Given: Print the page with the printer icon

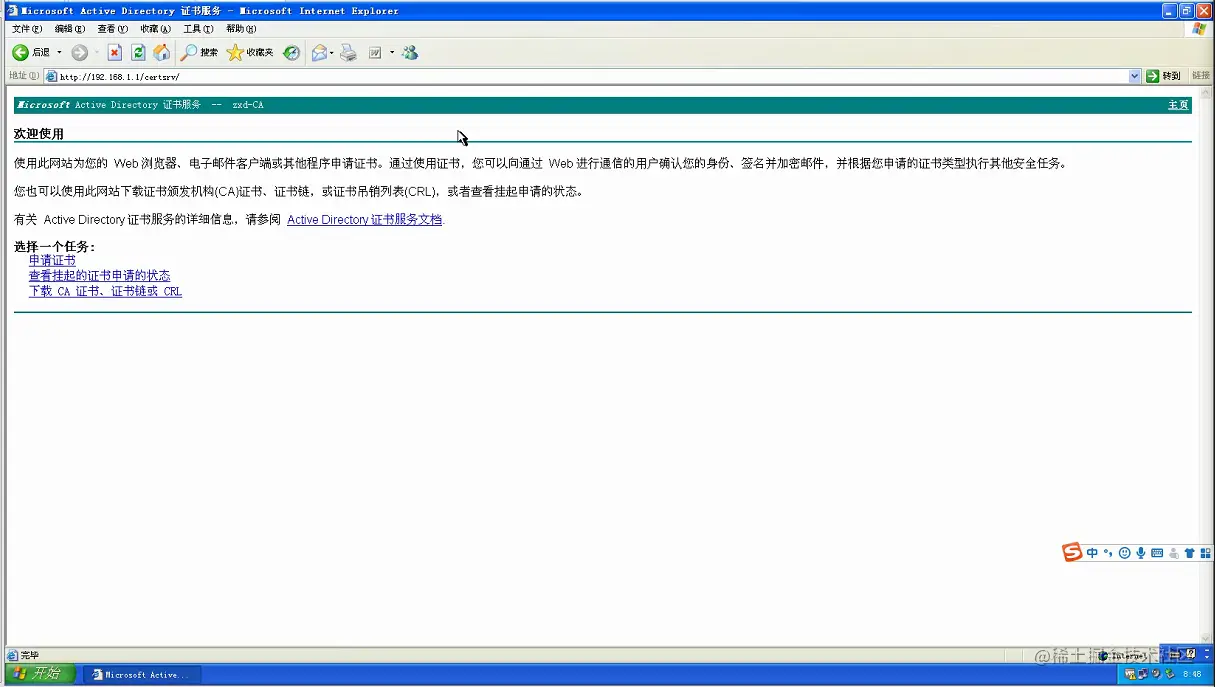Looking at the screenshot, I should (348, 52).
